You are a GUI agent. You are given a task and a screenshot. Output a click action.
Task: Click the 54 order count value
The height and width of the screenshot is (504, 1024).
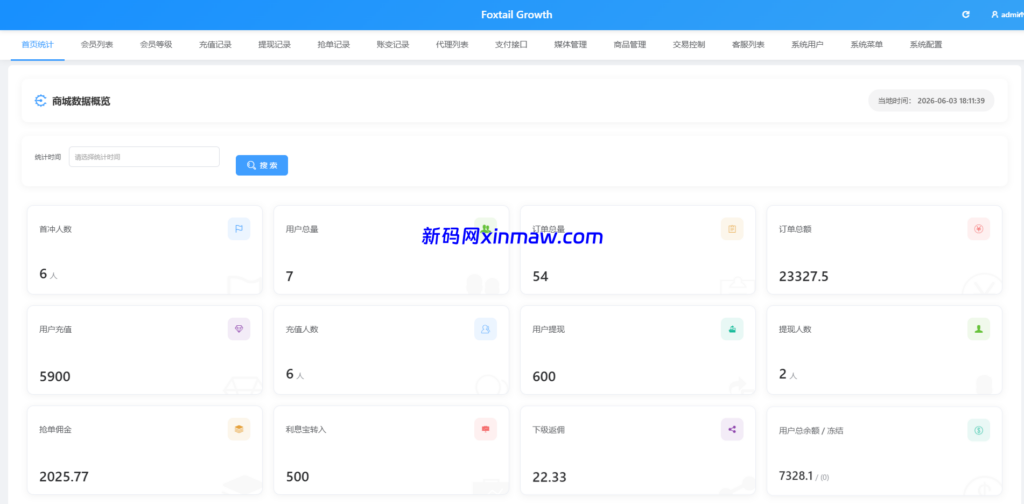coord(540,276)
